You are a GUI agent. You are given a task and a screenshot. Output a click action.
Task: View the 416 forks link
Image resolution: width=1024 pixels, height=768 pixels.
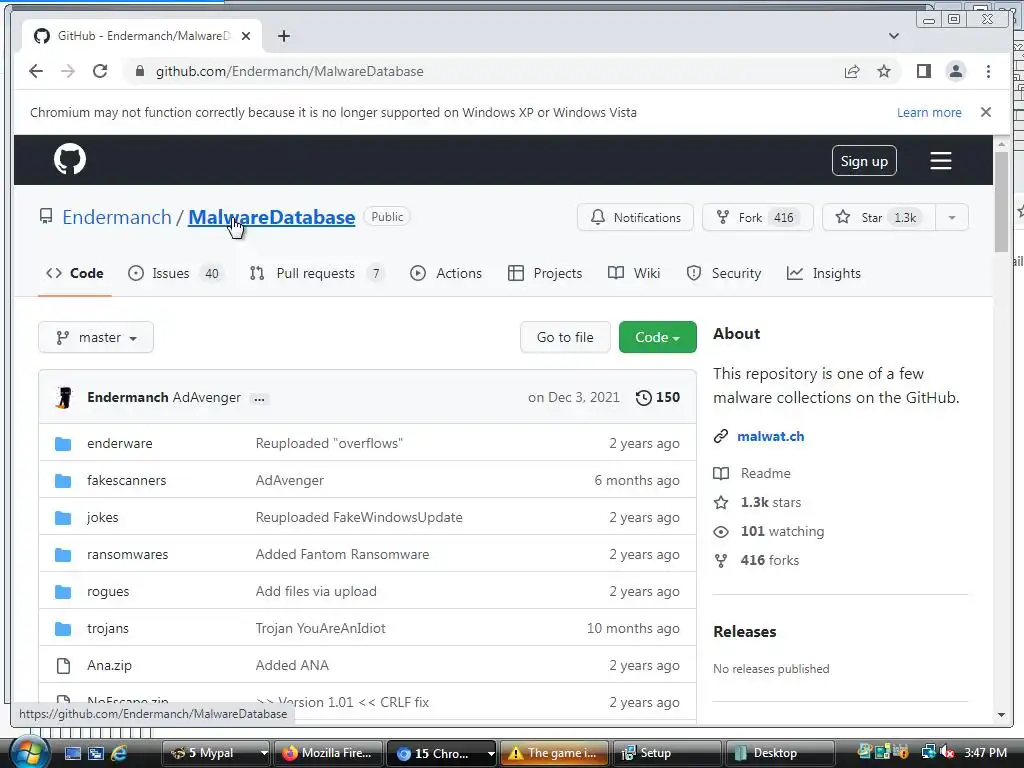769,560
